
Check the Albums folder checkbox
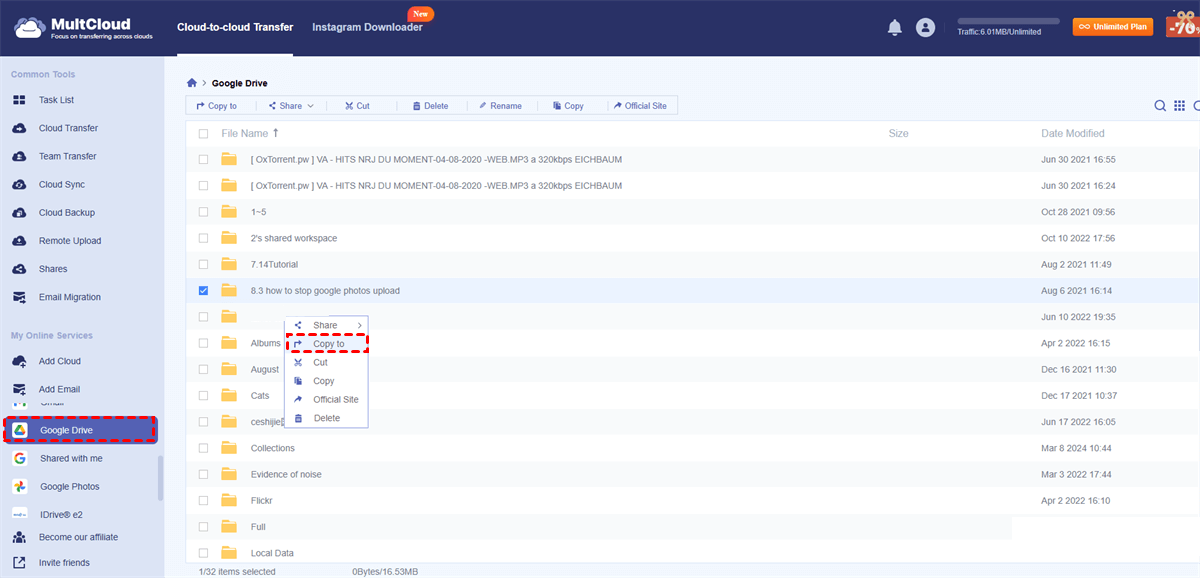(x=204, y=343)
